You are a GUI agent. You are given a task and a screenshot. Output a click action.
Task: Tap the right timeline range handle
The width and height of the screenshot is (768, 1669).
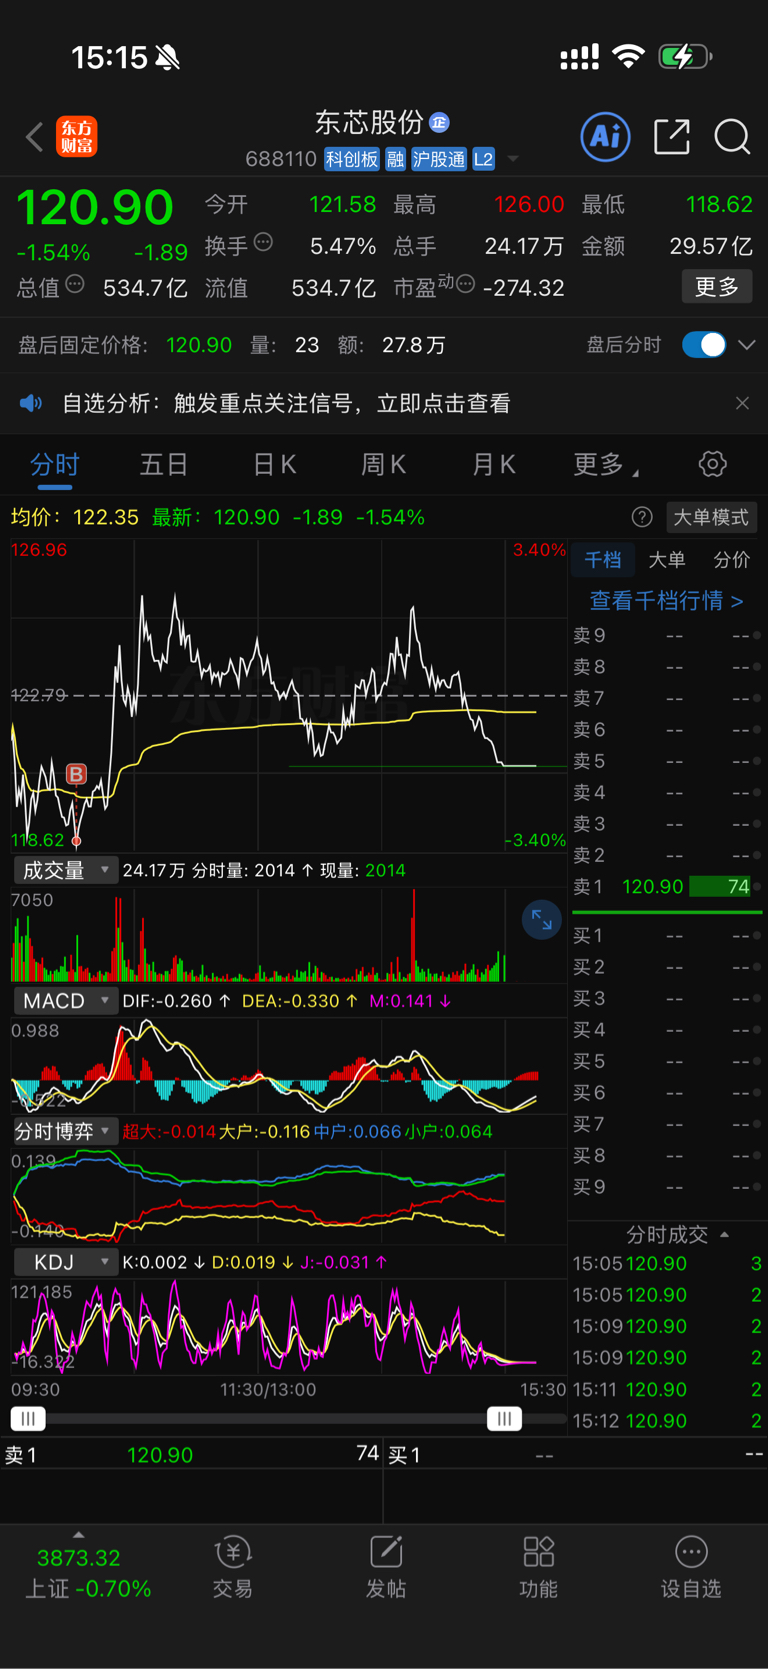504,1418
